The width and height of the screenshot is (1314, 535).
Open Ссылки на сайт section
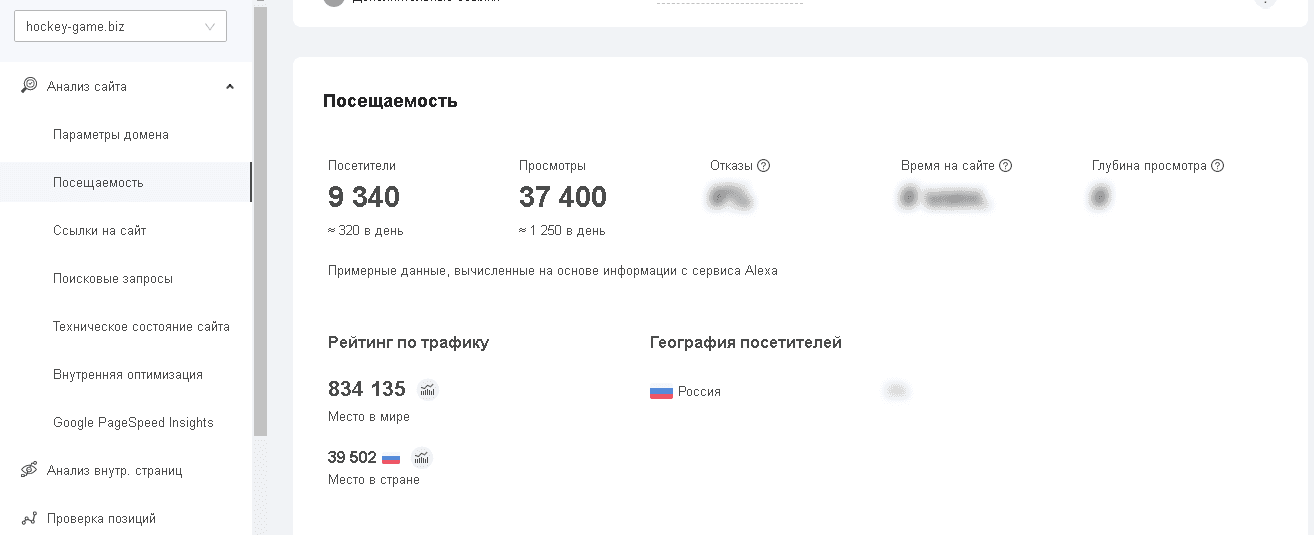click(x=99, y=231)
